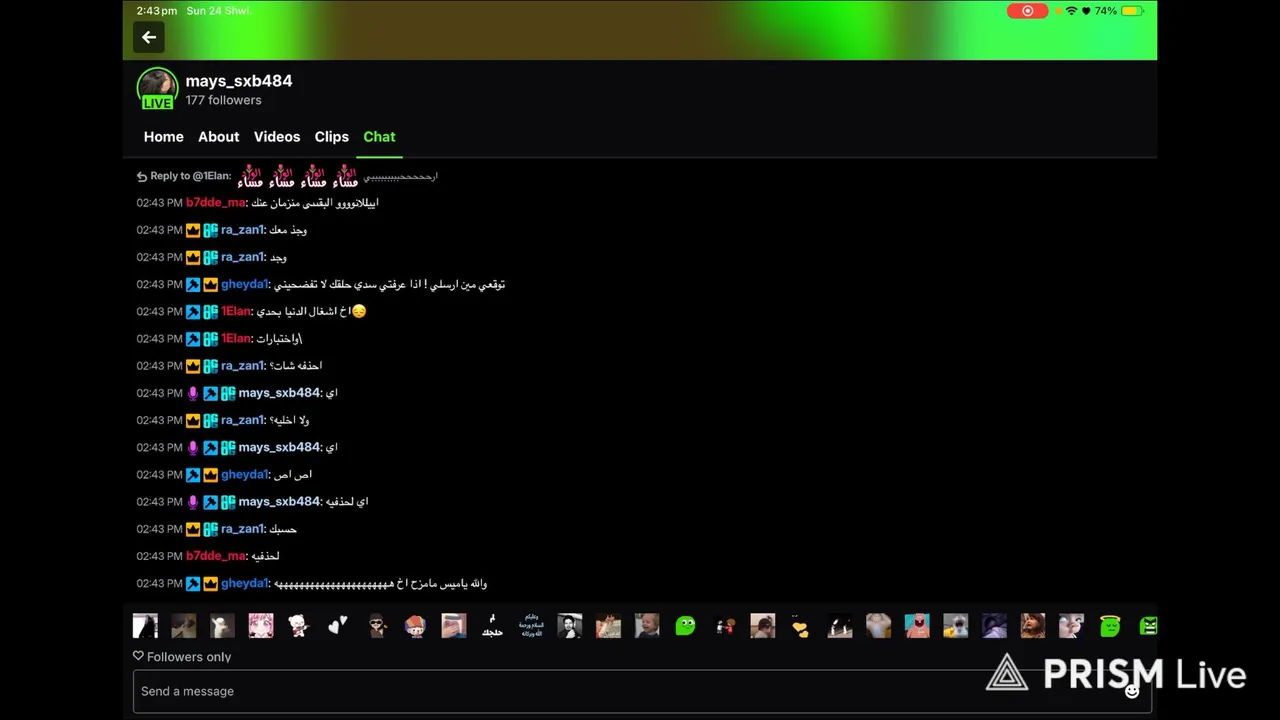Tap the Wi-Fi status icon
This screenshot has height=720, width=1280.
(1072, 11)
